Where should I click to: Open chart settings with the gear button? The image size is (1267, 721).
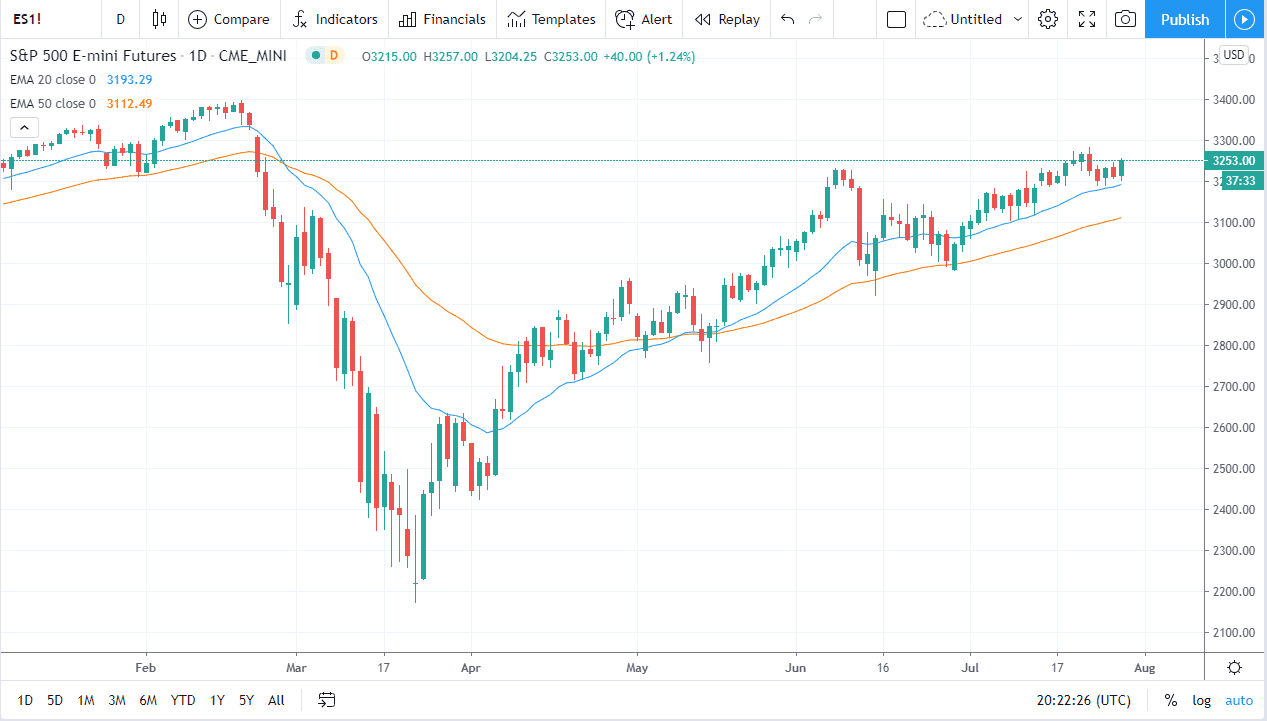(1047, 19)
